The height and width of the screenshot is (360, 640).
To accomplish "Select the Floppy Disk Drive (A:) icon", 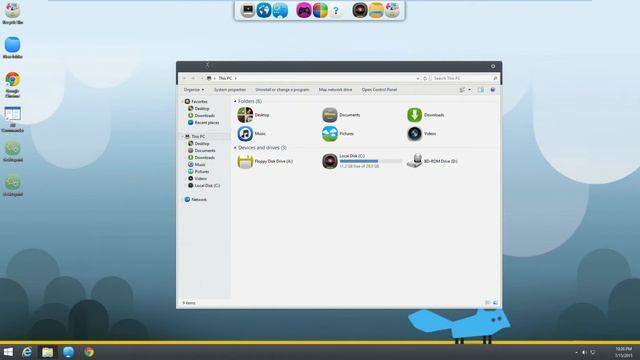I will (245, 161).
